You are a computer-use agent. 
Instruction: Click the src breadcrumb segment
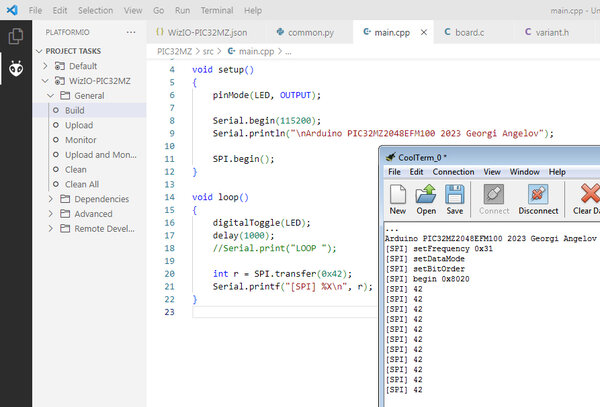208,51
